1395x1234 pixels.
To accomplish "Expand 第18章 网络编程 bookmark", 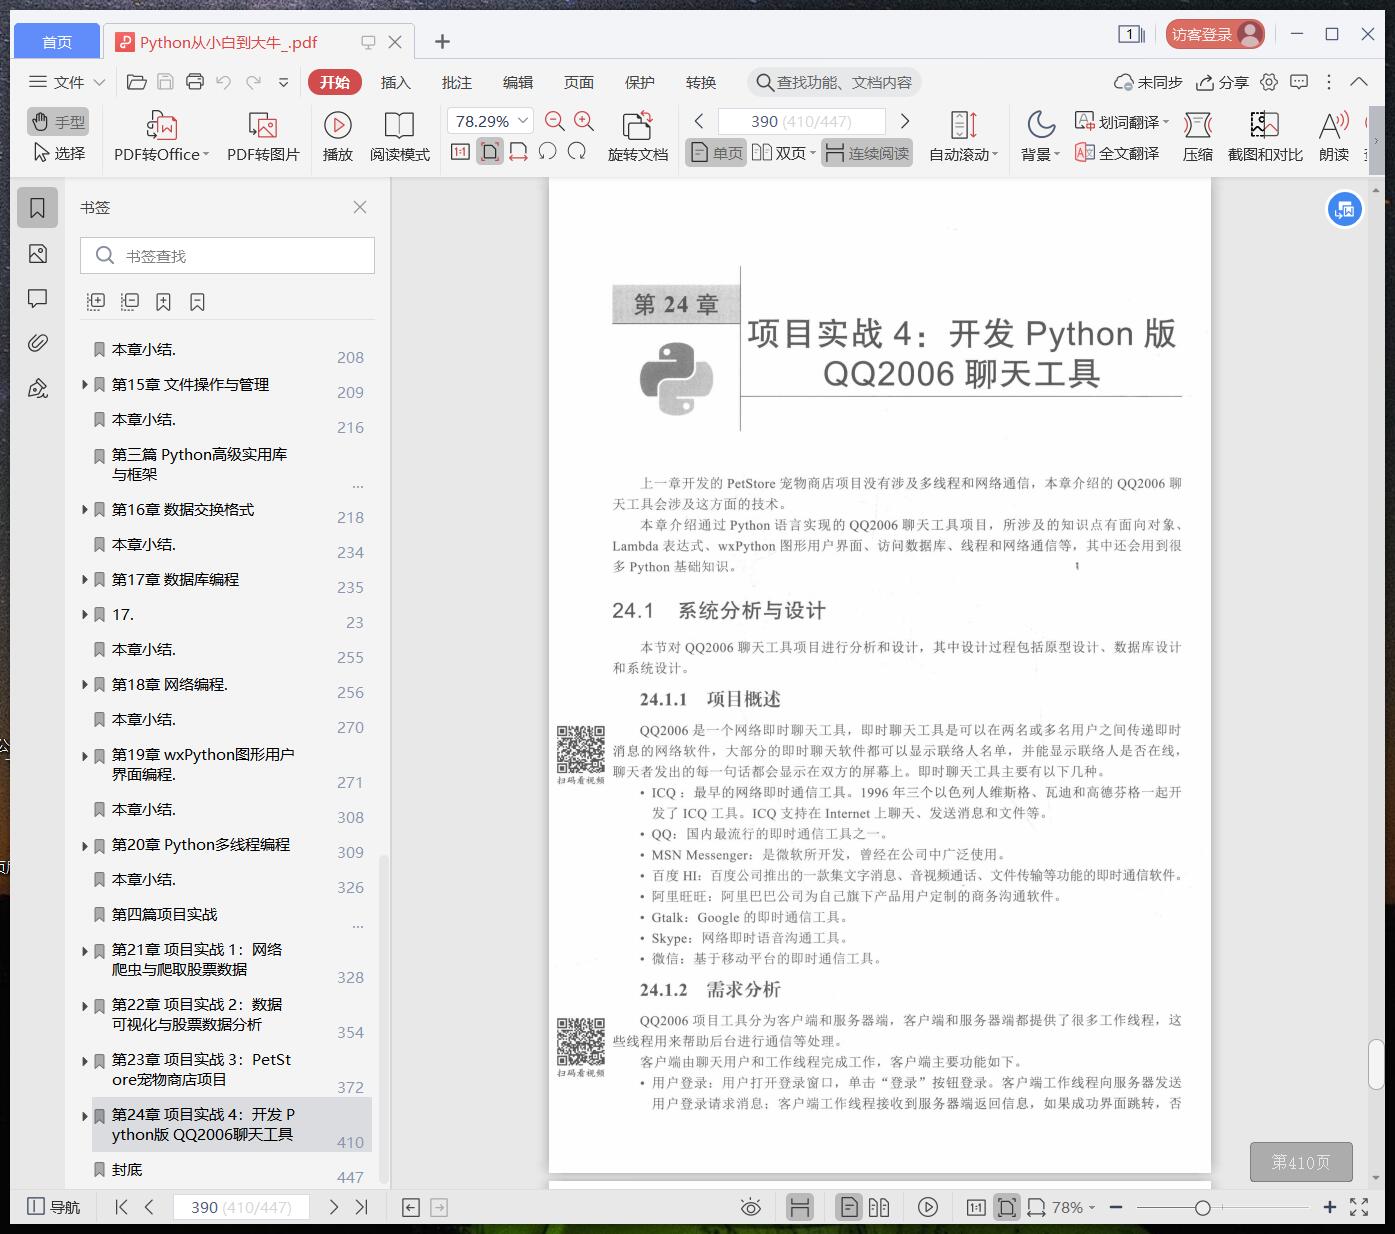I will (x=85, y=684).
